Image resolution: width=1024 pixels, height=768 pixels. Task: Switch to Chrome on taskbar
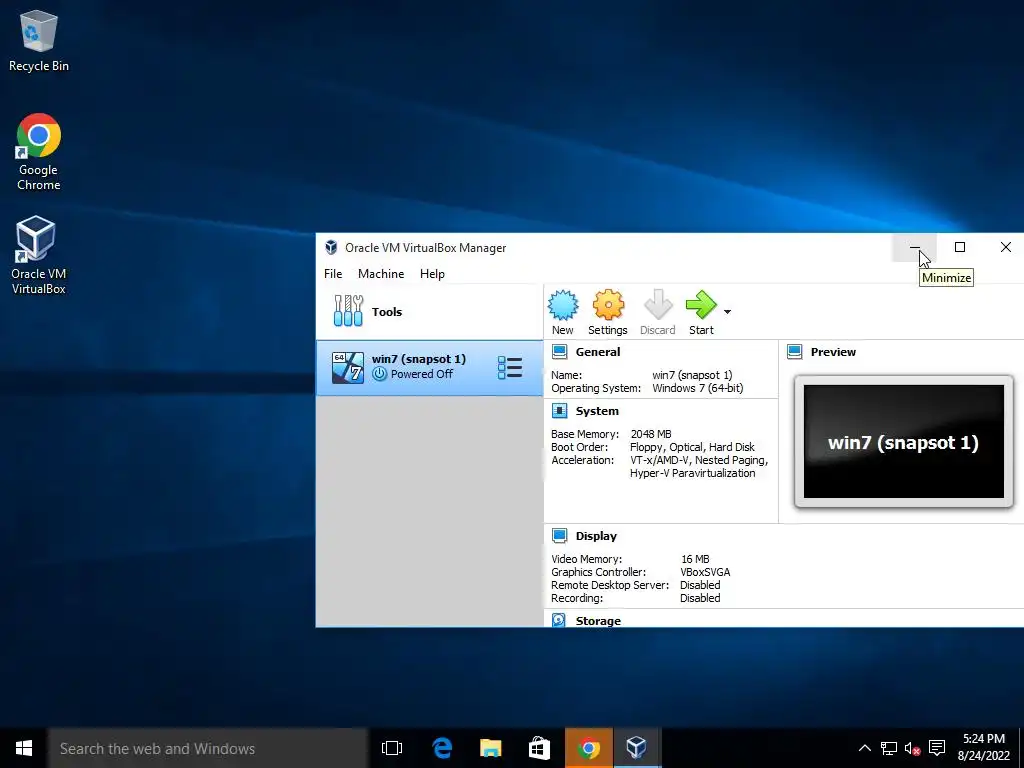[588, 748]
